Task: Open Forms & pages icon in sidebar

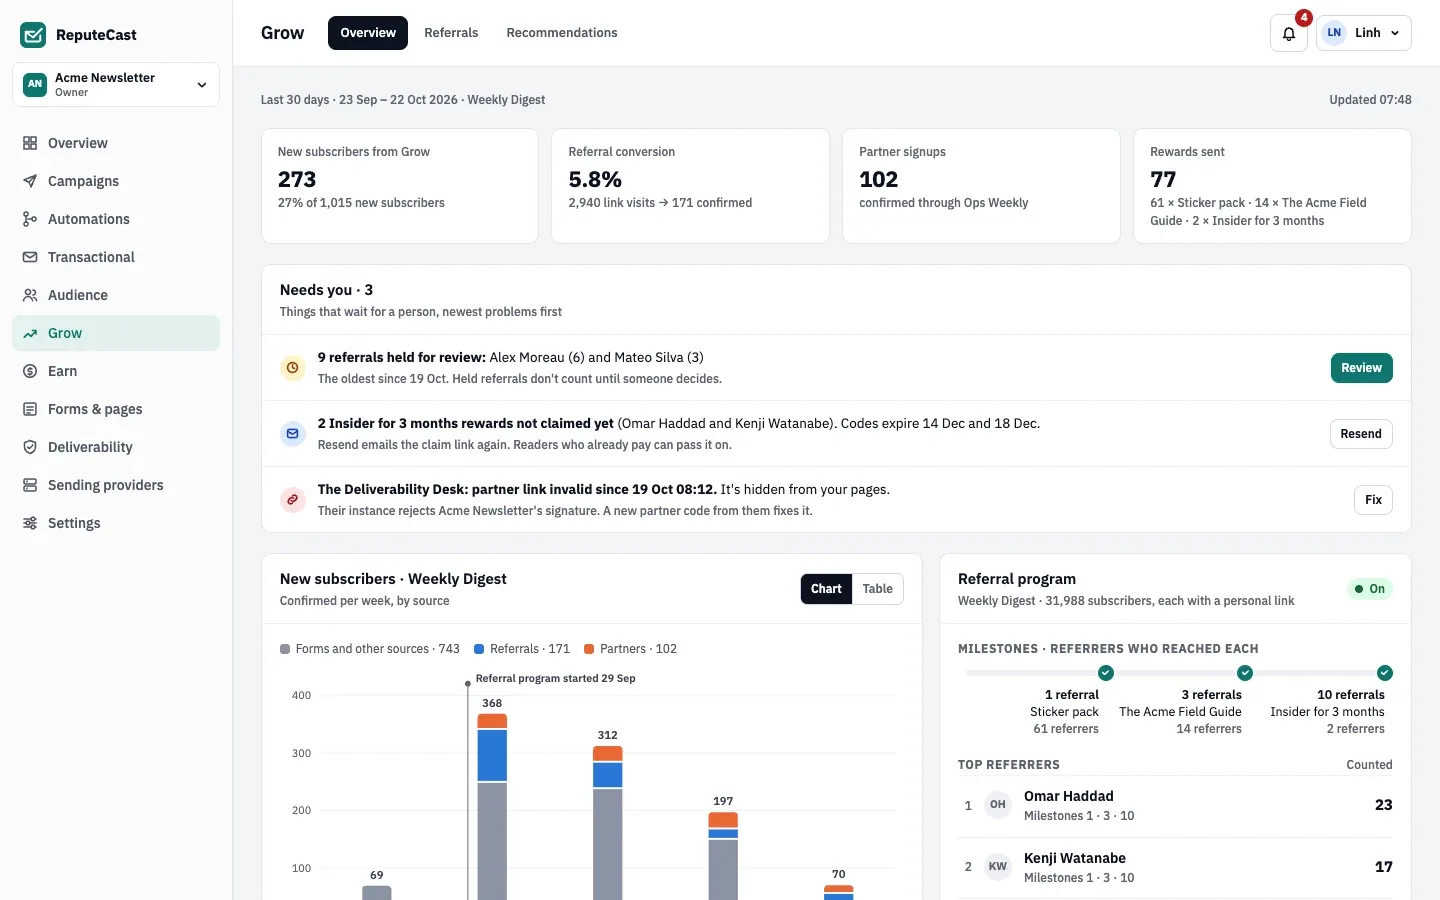Action: [30, 409]
